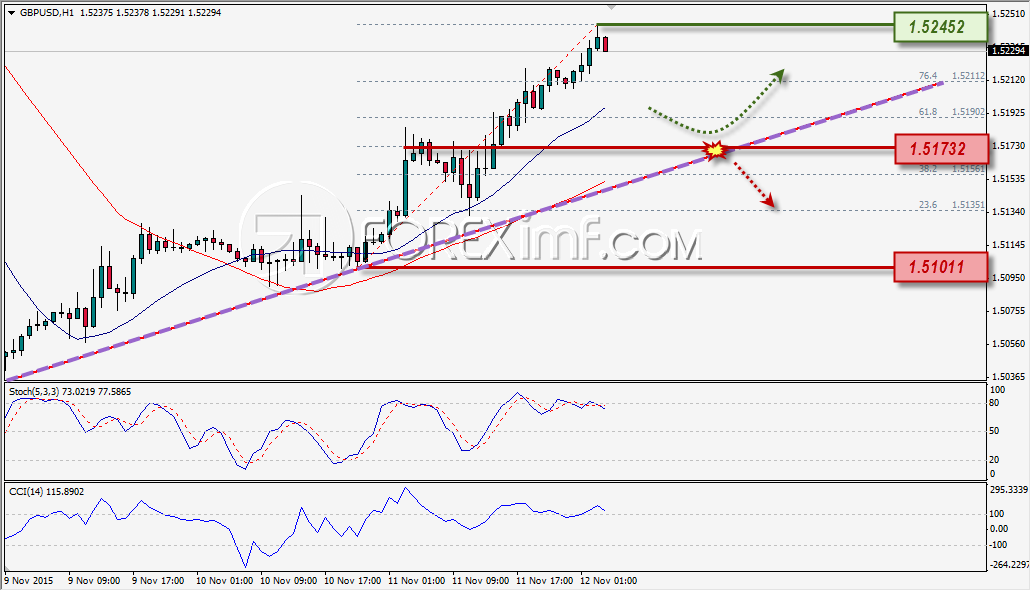Click the Stochastic scale value 50

(x=994, y=431)
